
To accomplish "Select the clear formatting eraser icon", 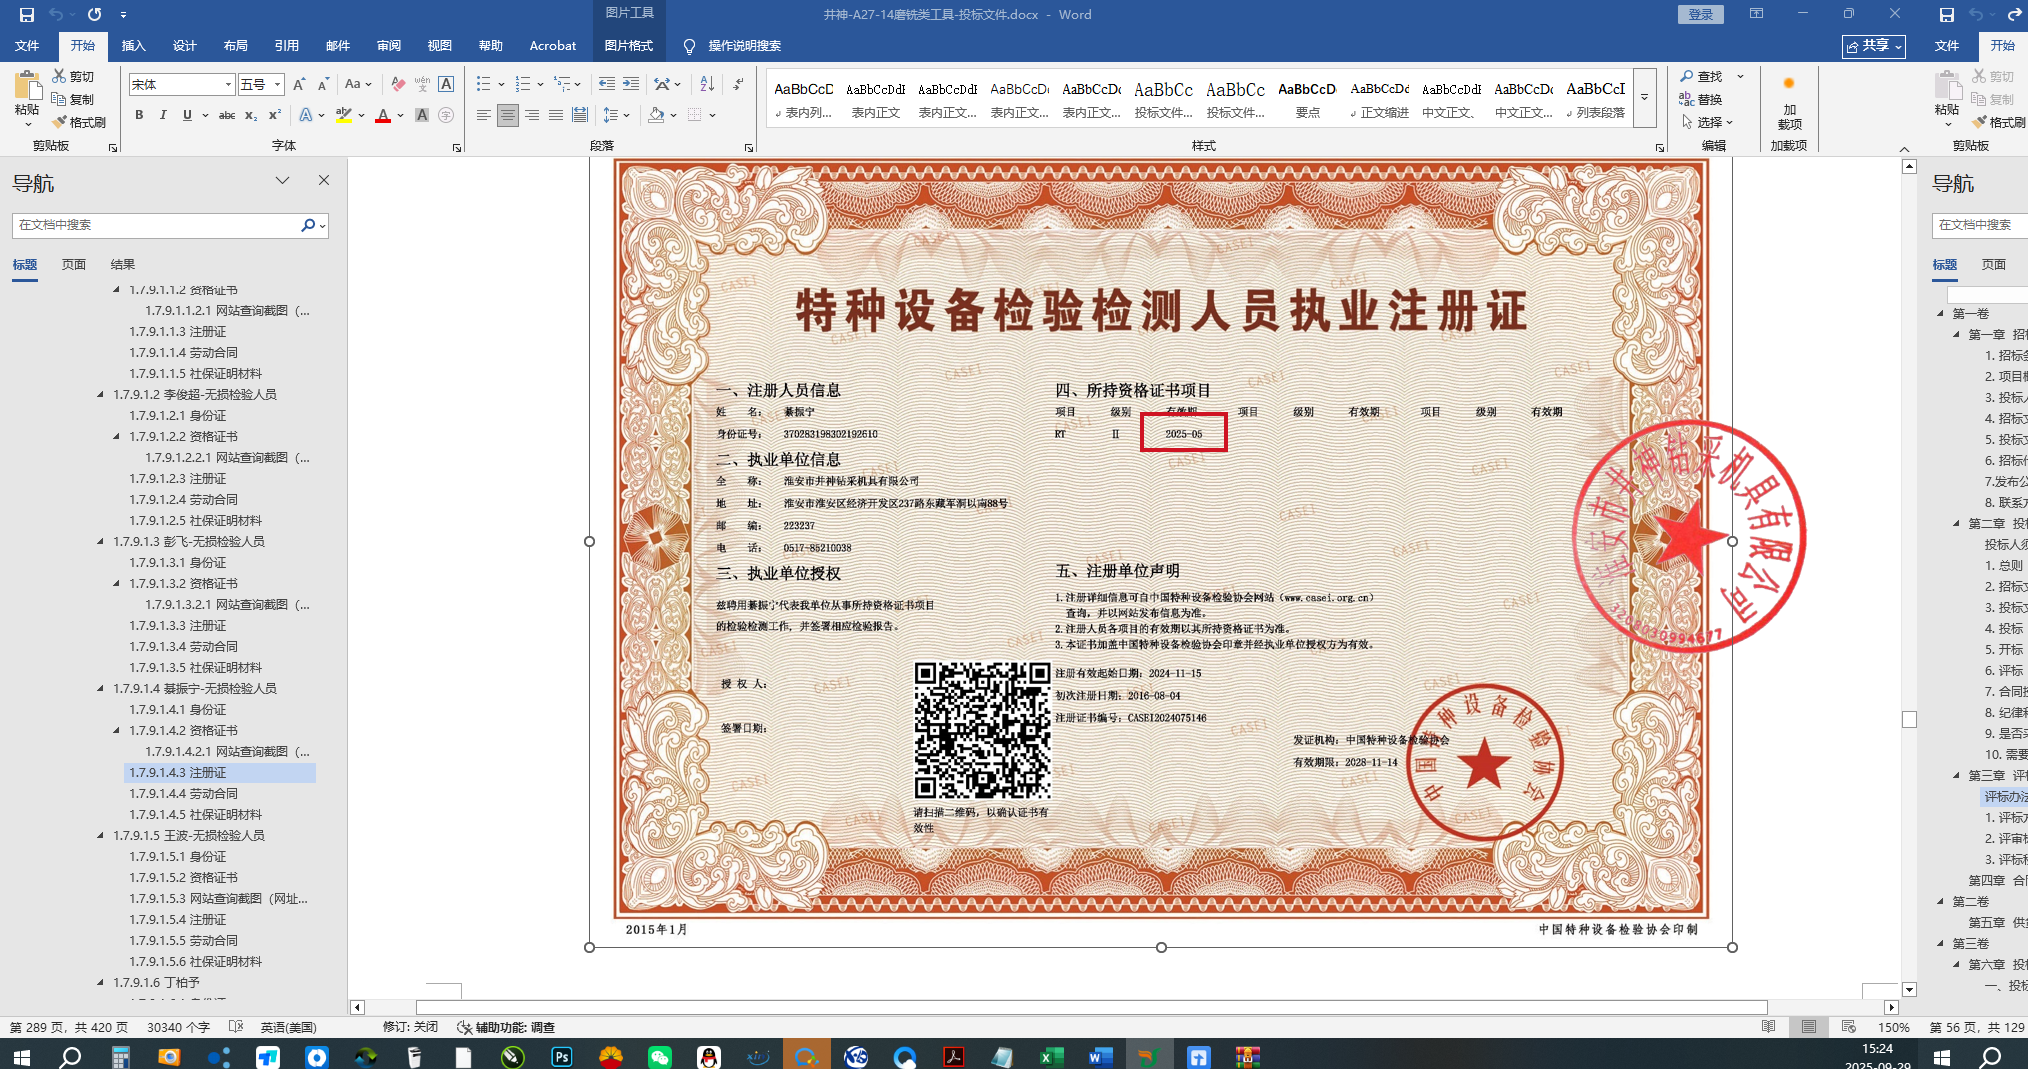I will click(x=398, y=84).
